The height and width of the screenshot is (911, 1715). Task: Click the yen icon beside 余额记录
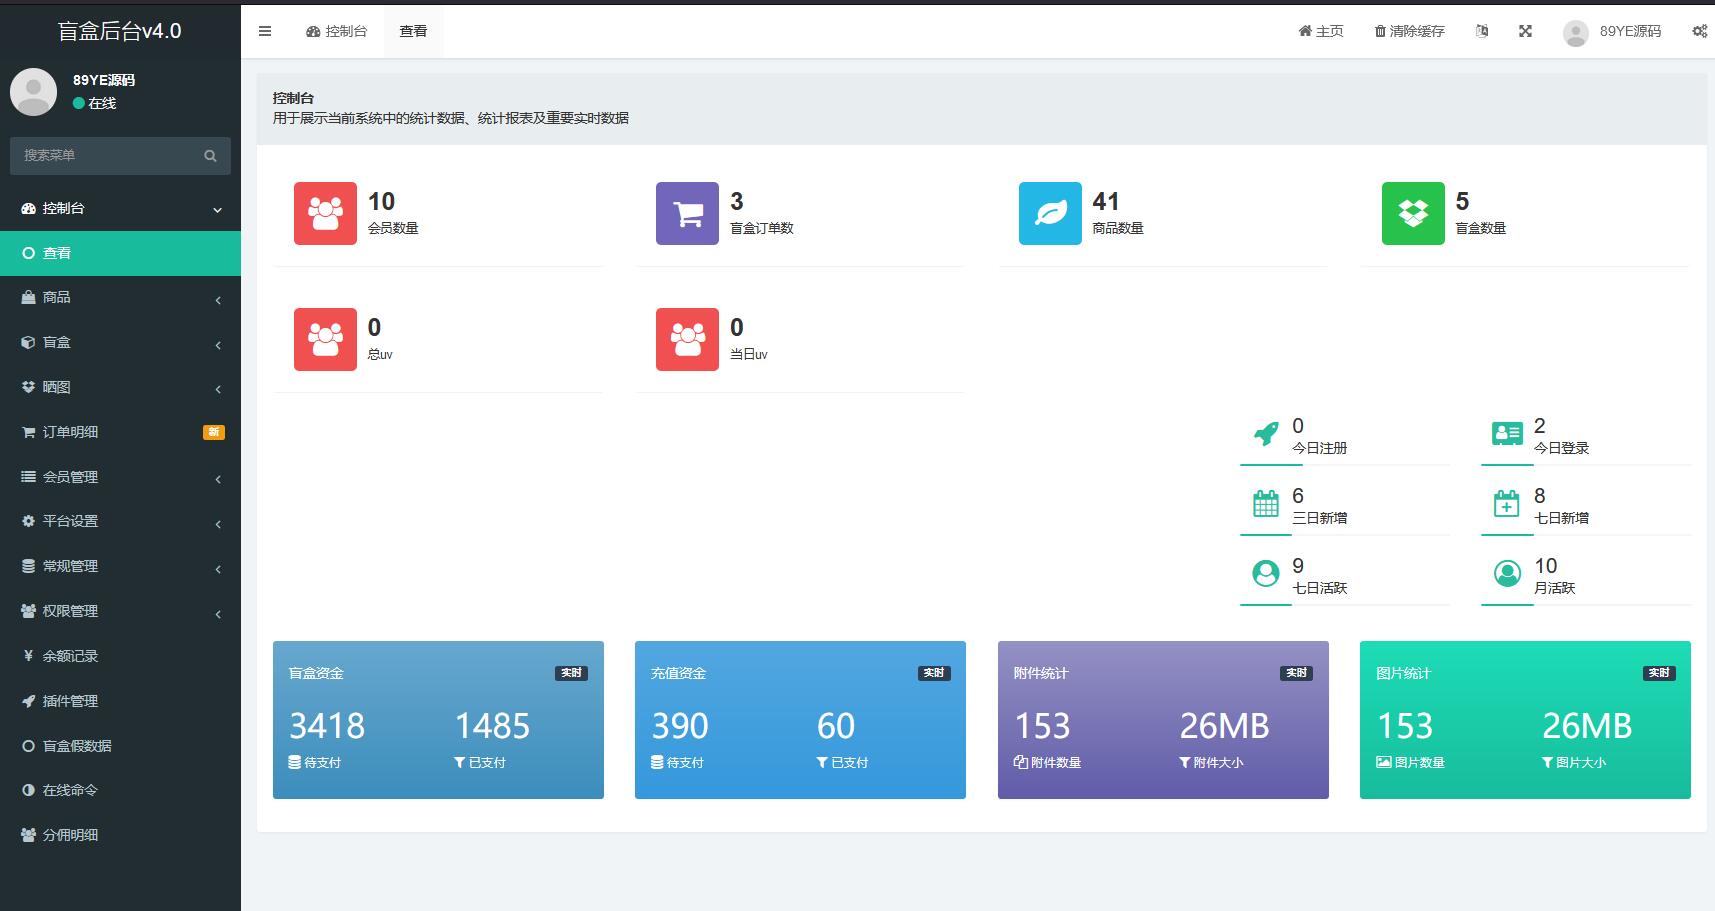28,656
